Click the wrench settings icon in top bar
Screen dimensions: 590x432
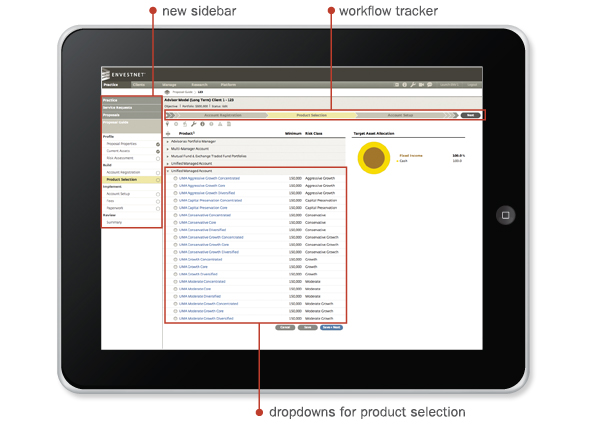[x=413, y=85]
